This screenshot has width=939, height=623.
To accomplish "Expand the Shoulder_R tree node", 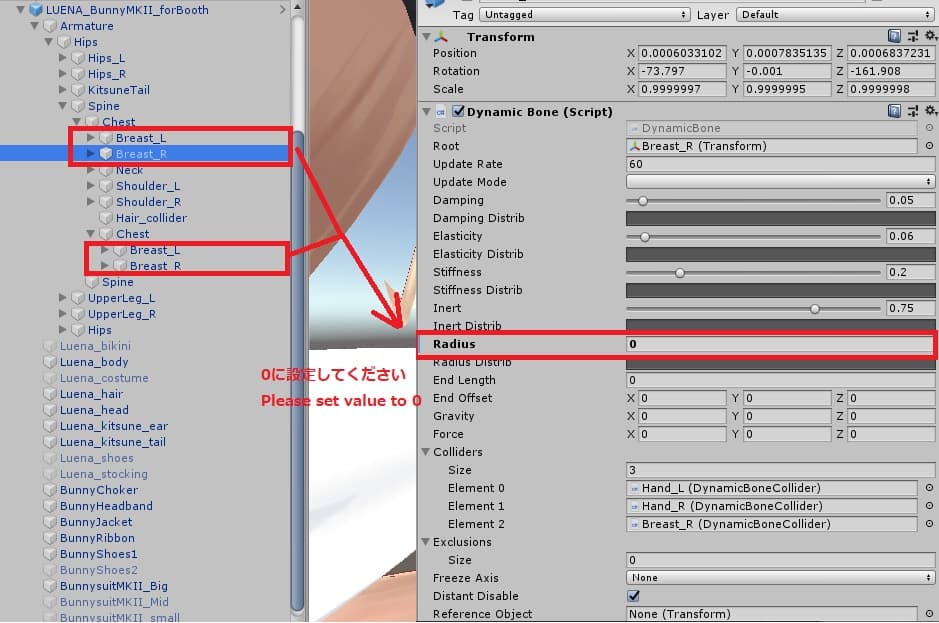I will [x=90, y=202].
